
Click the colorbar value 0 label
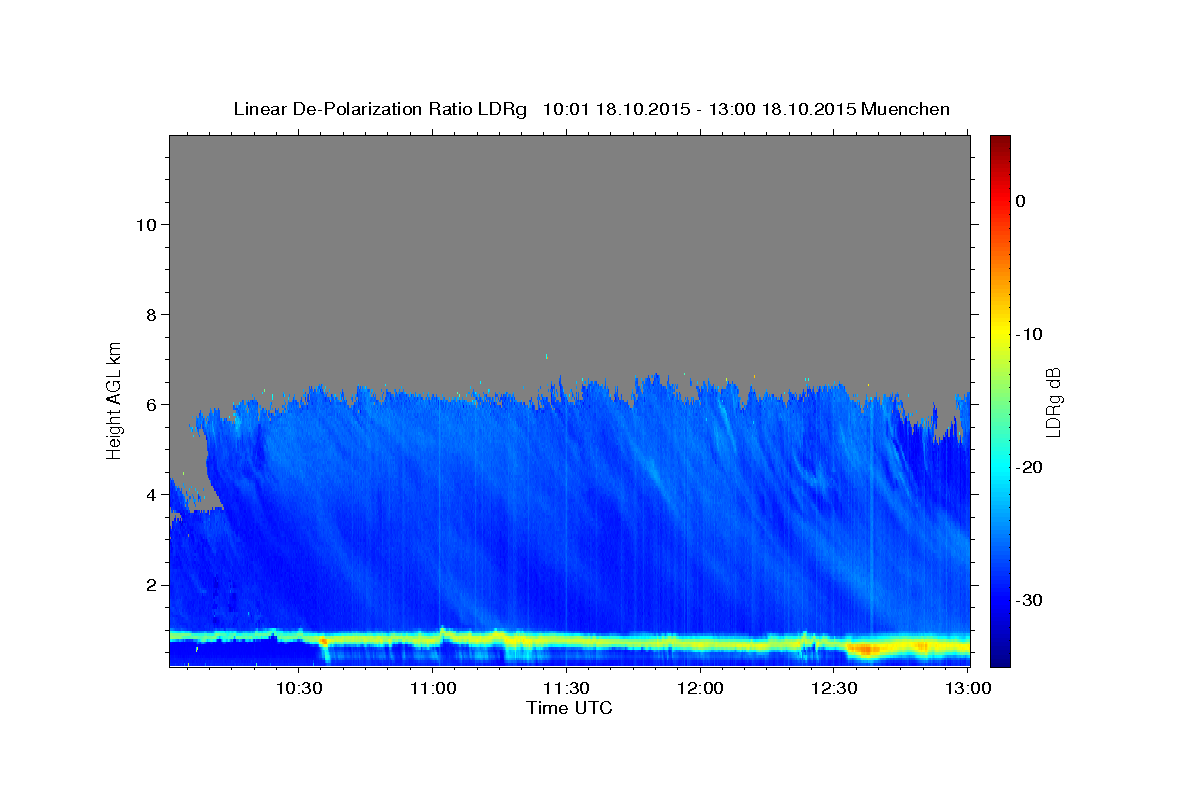1020,201
